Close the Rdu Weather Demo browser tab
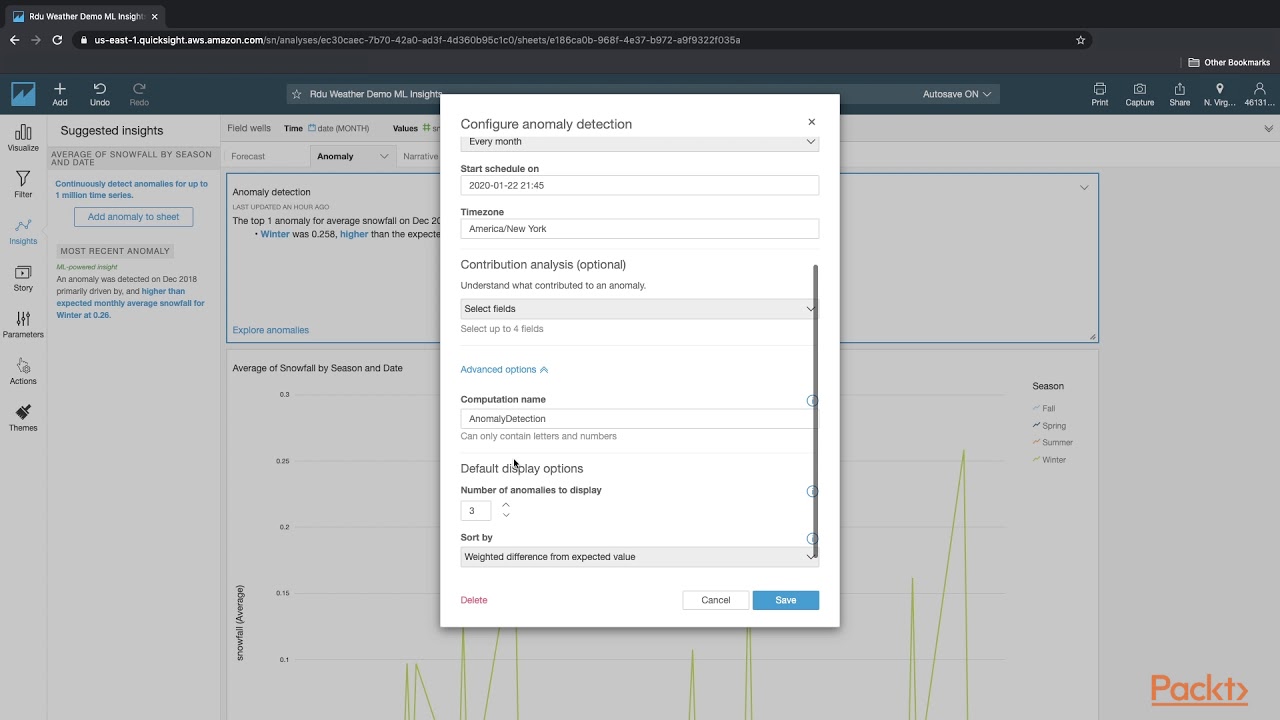The image size is (1280, 720). [154, 16]
